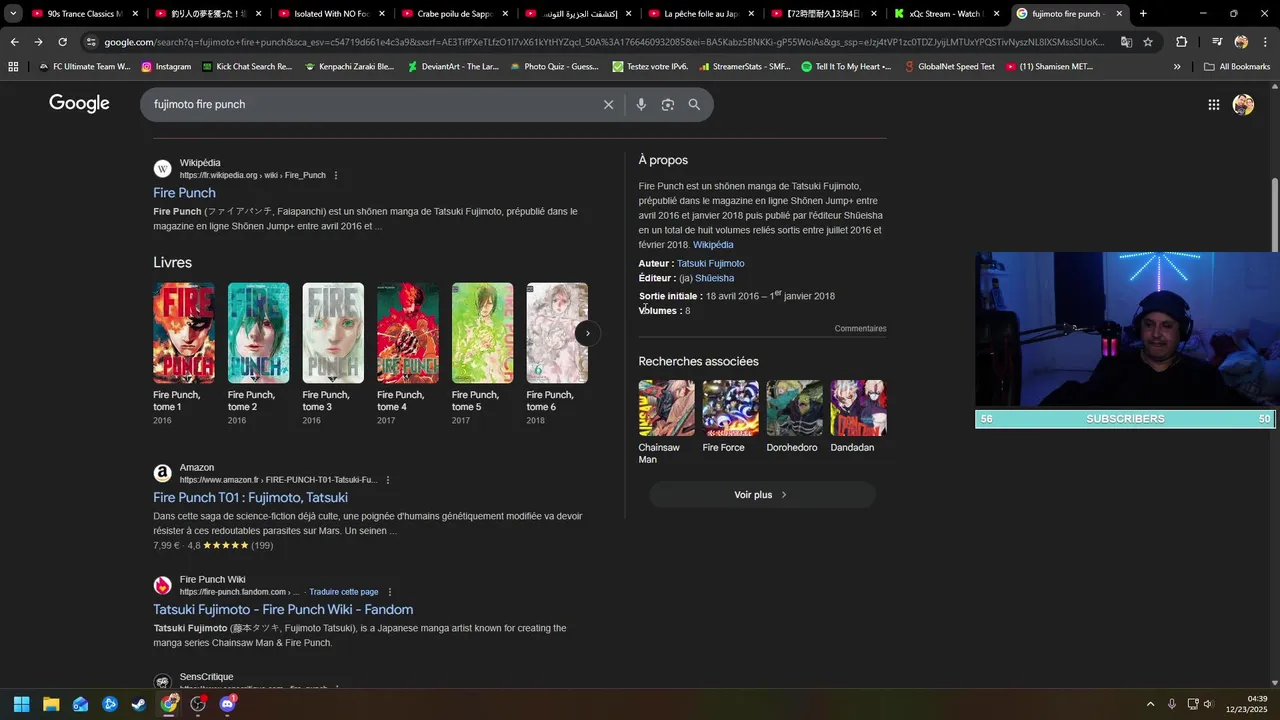1280x720 pixels.
Task: Reload the page
Action: (62, 42)
